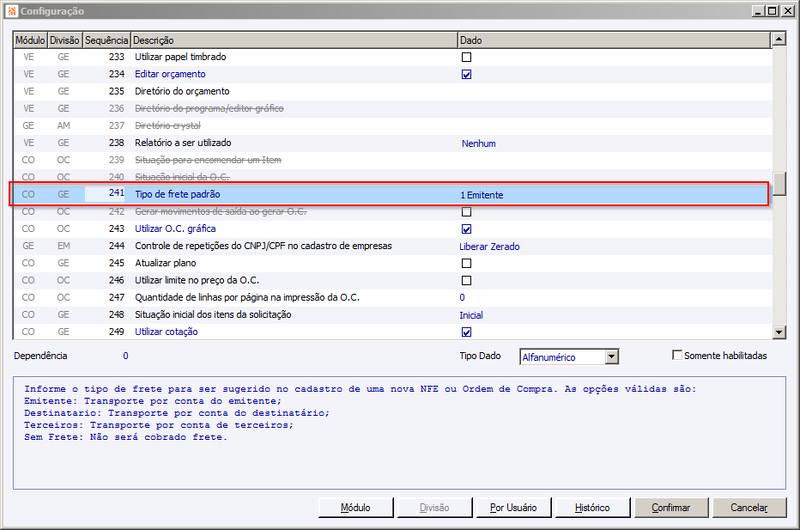Uncheck the Utilizar cotação checkbox
800x530 pixels.
click(x=466, y=332)
